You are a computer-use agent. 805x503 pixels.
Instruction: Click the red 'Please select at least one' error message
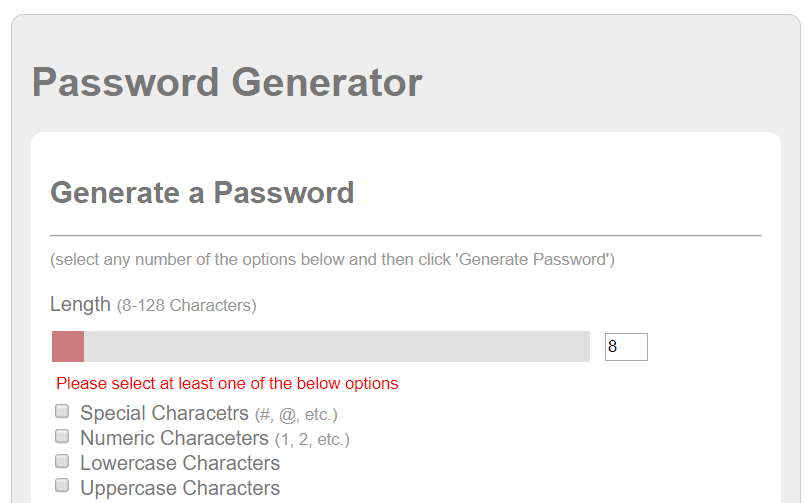pos(227,383)
